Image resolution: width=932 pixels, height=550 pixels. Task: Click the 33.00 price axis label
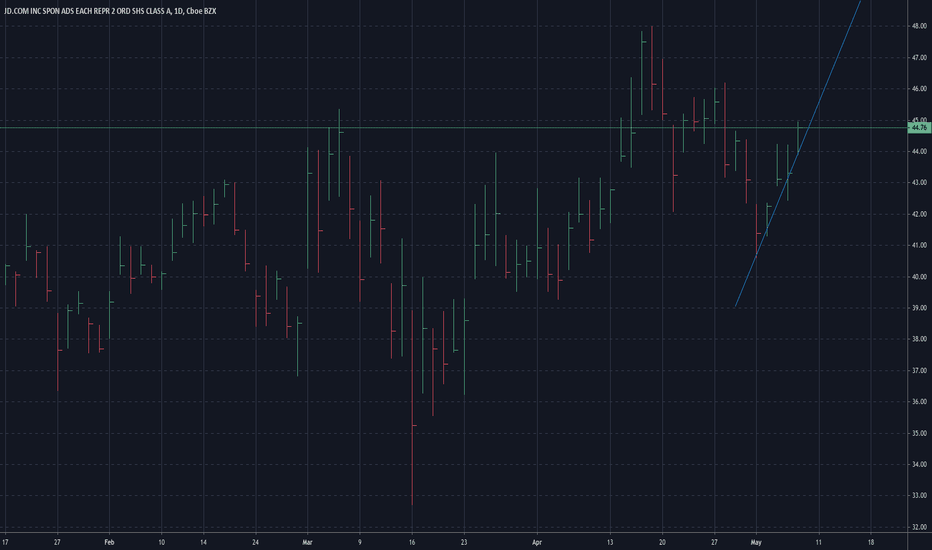919,495
